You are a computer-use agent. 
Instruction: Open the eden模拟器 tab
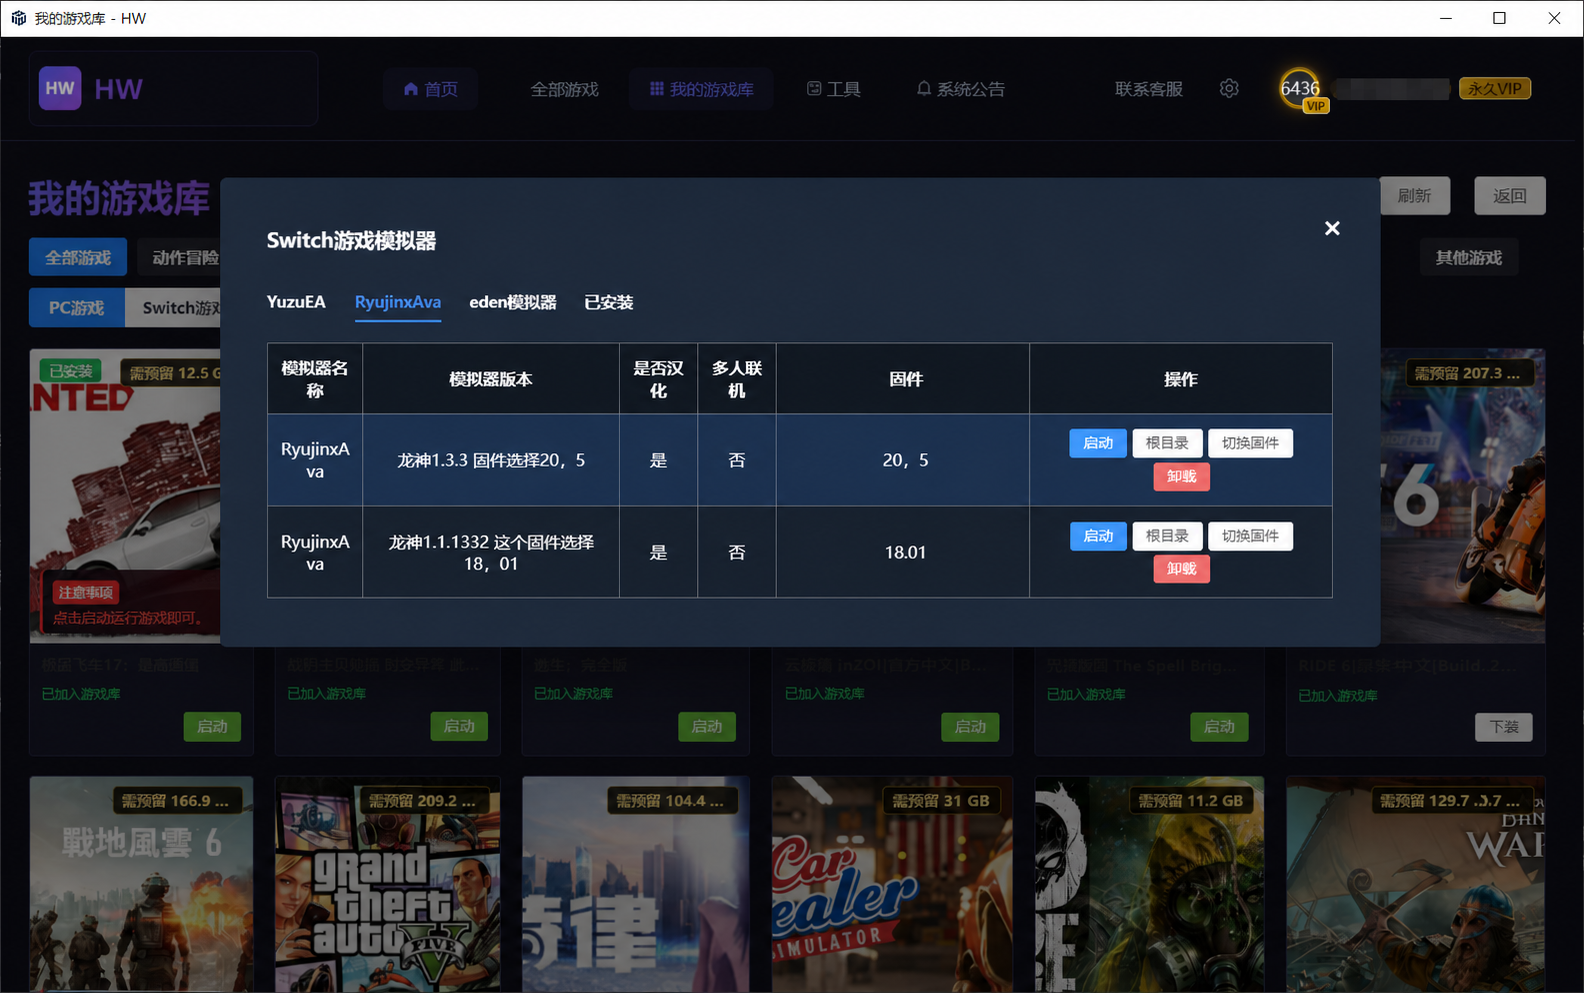click(x=513, y=302)
